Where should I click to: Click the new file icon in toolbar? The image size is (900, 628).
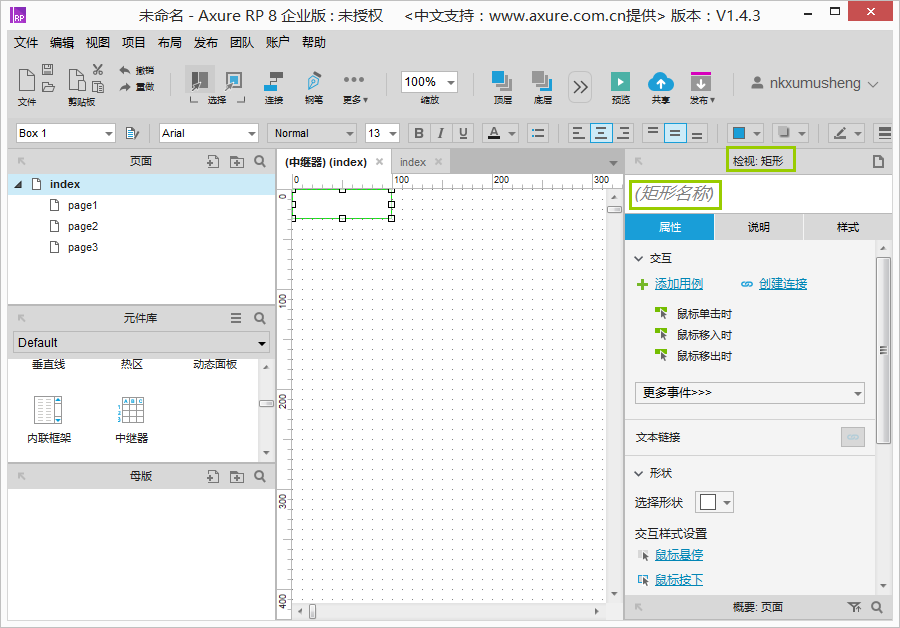[26, 80]
